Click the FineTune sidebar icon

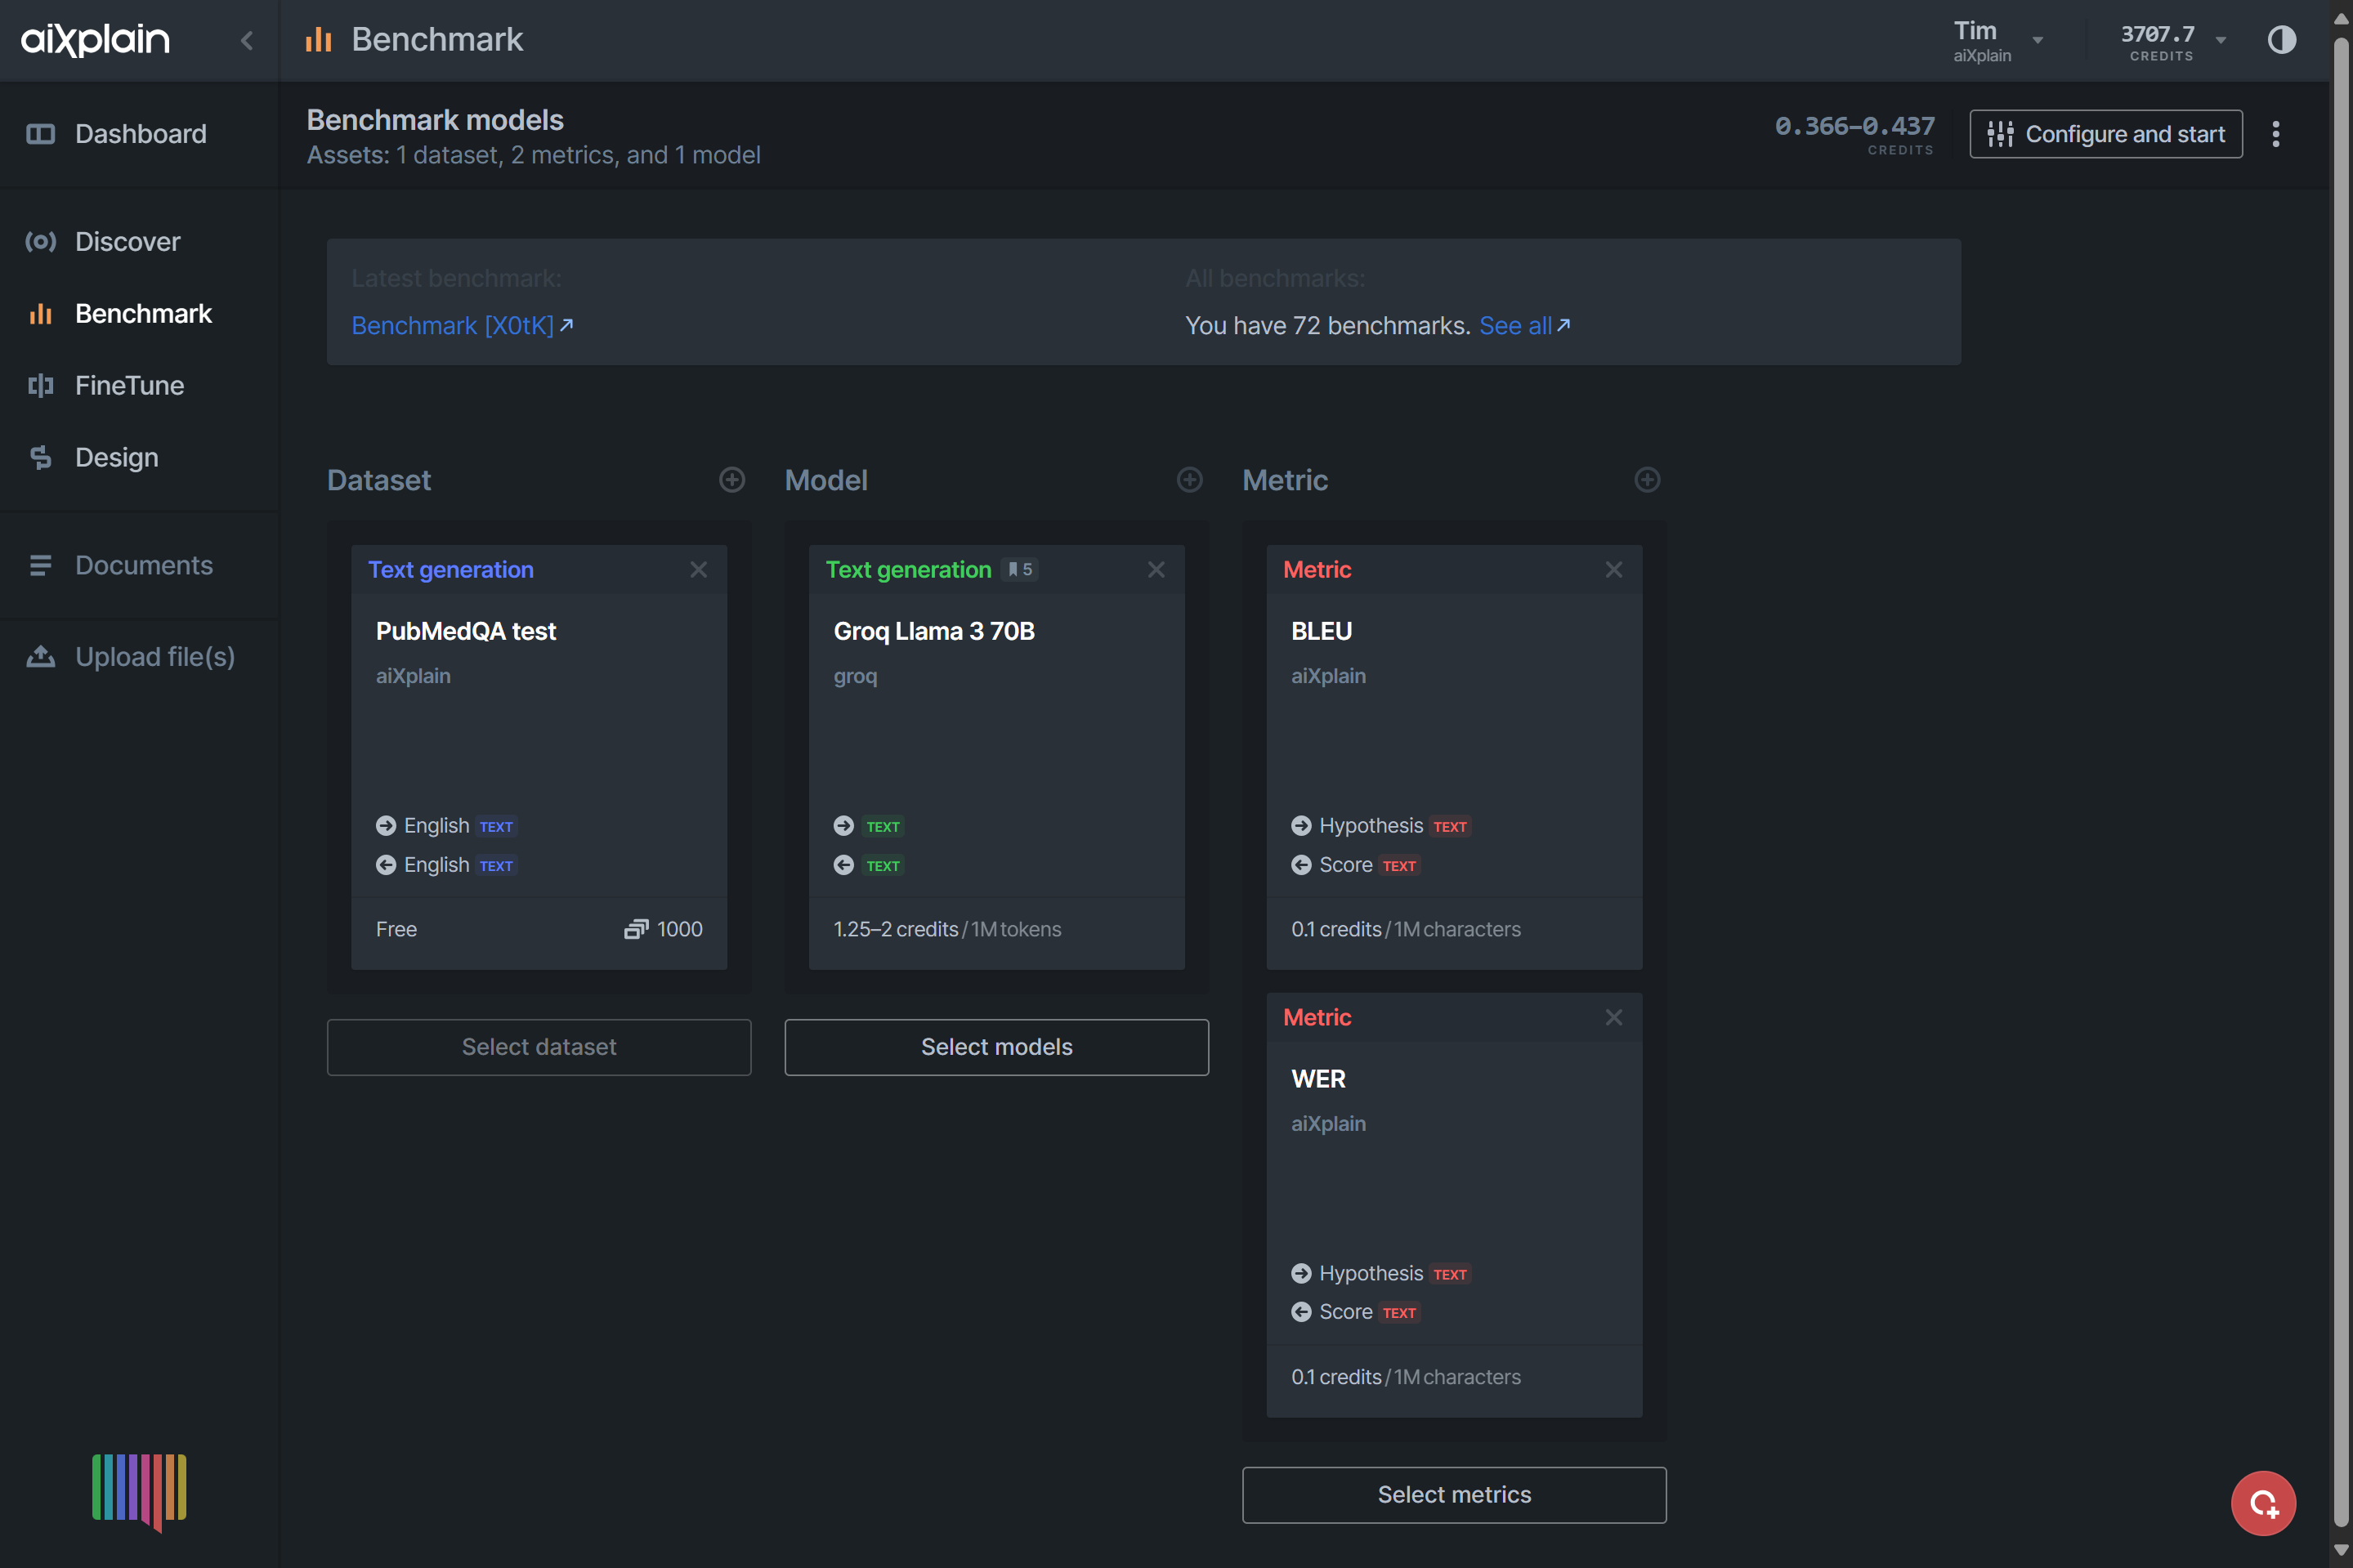click(40, 385)
